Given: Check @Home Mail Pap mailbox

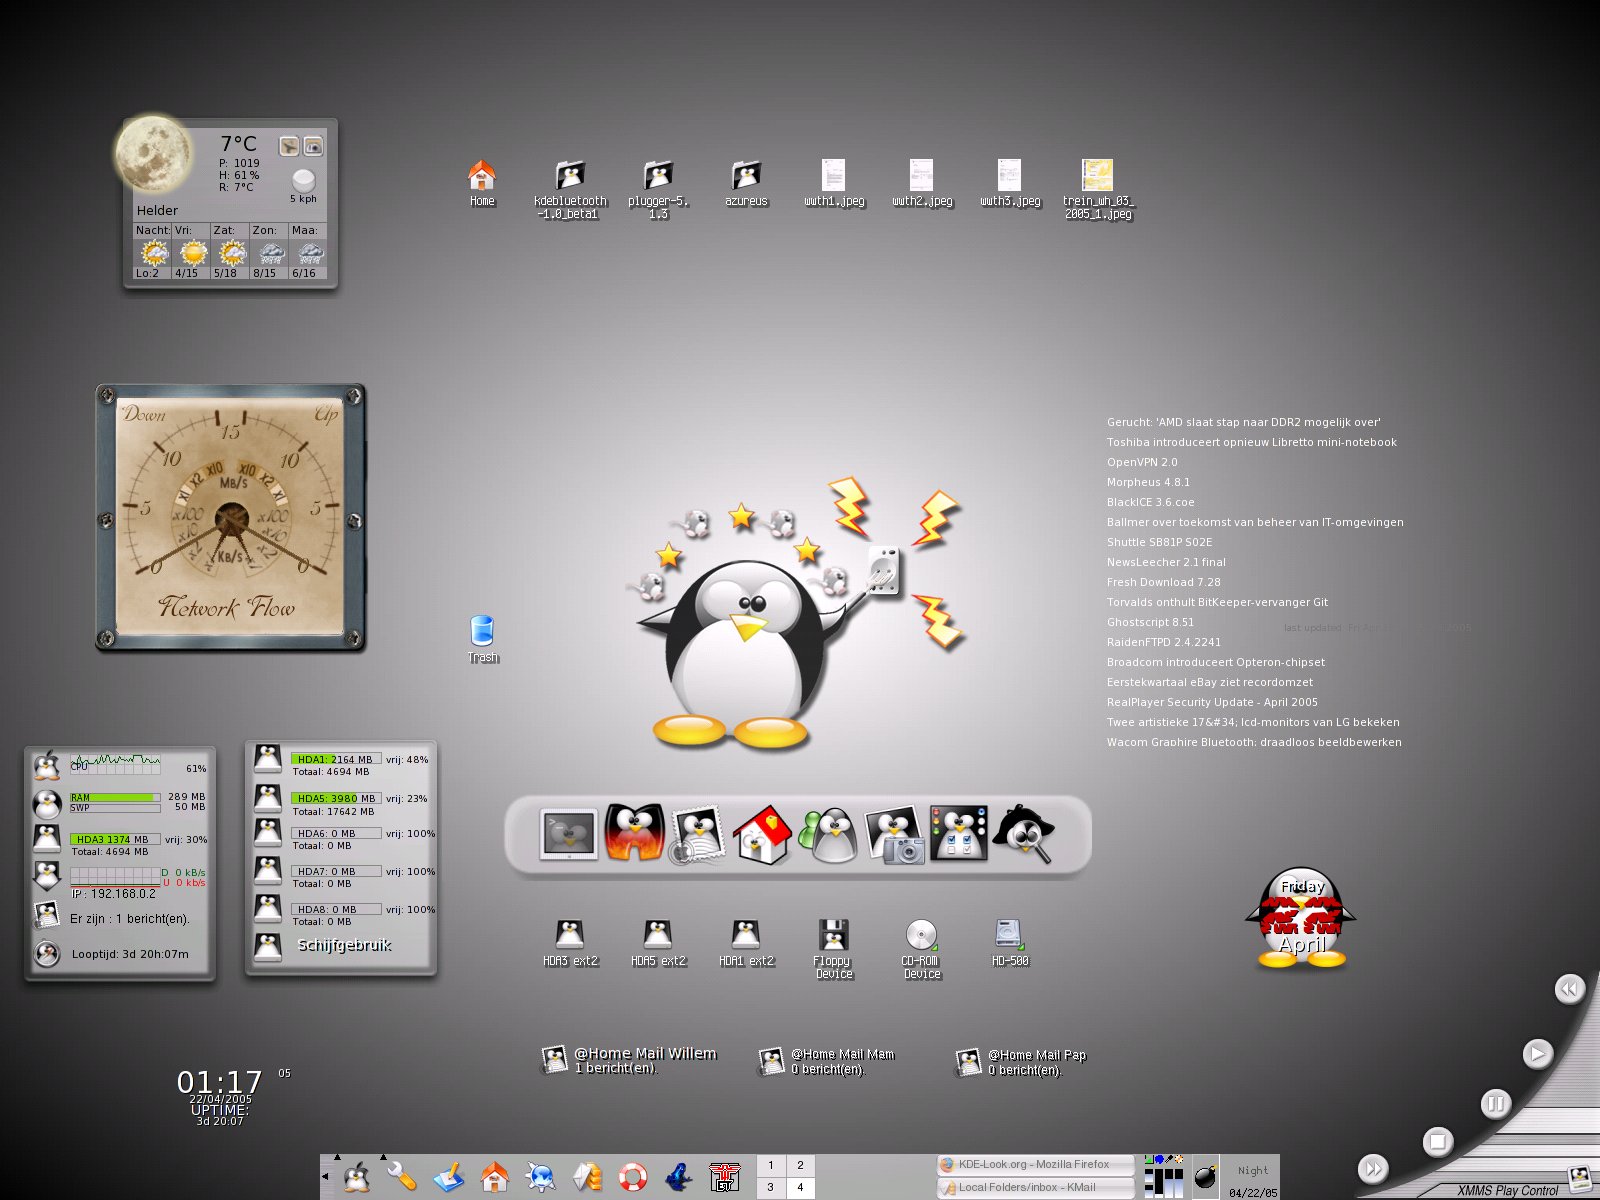Looking at the screenshot, I should (x=1020, y=1062).
